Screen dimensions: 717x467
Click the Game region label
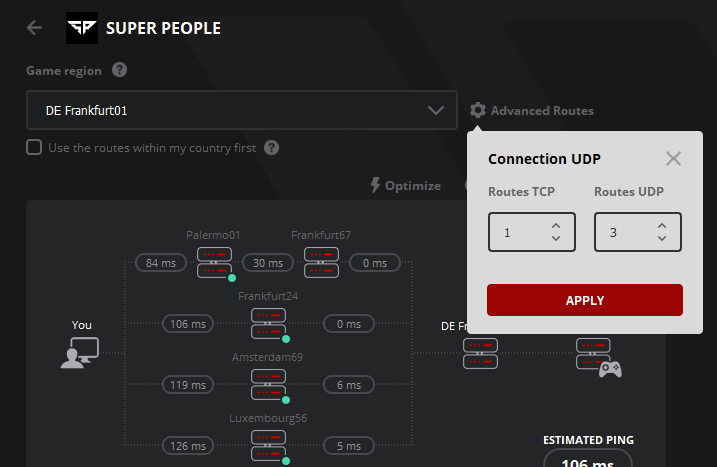click(x=64, y=71)
